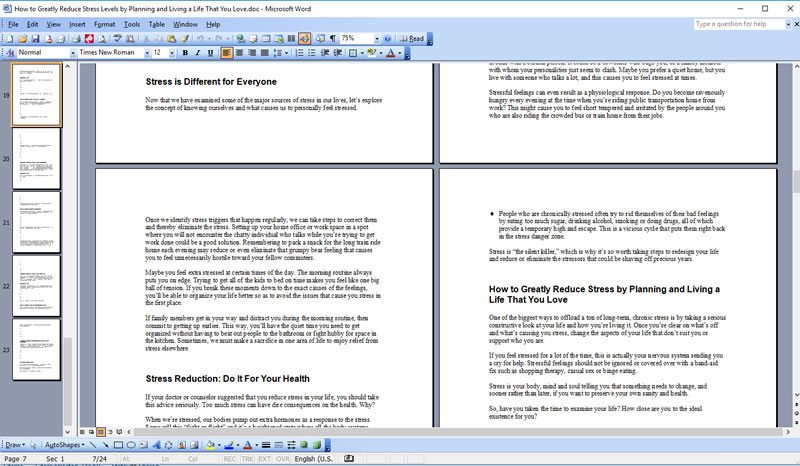Select the Rectangle shape tool
Viewport: 800px width, 466px height.
pyautogui.click(x=118, y=445)
